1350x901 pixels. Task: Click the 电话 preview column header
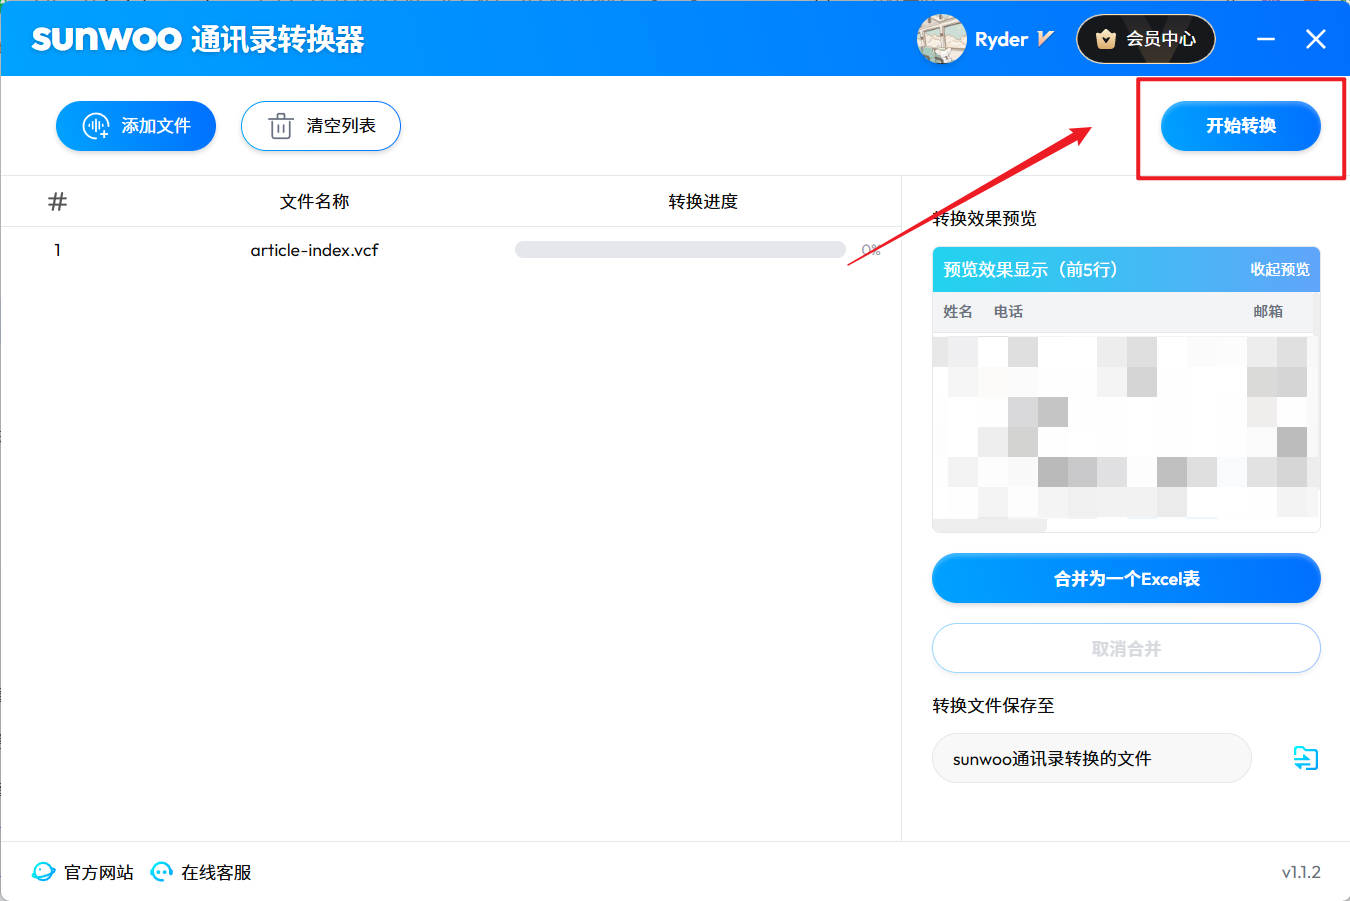point(1008,311)
